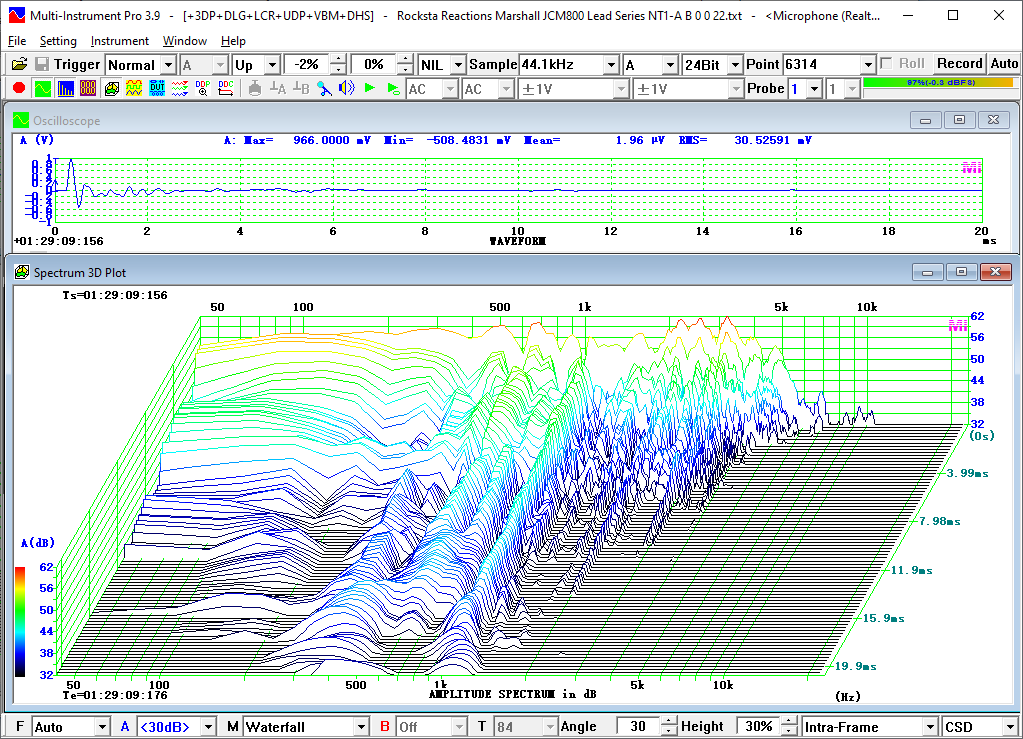Open the Help menu
The image size is (1023, 739).
point(233,41)
